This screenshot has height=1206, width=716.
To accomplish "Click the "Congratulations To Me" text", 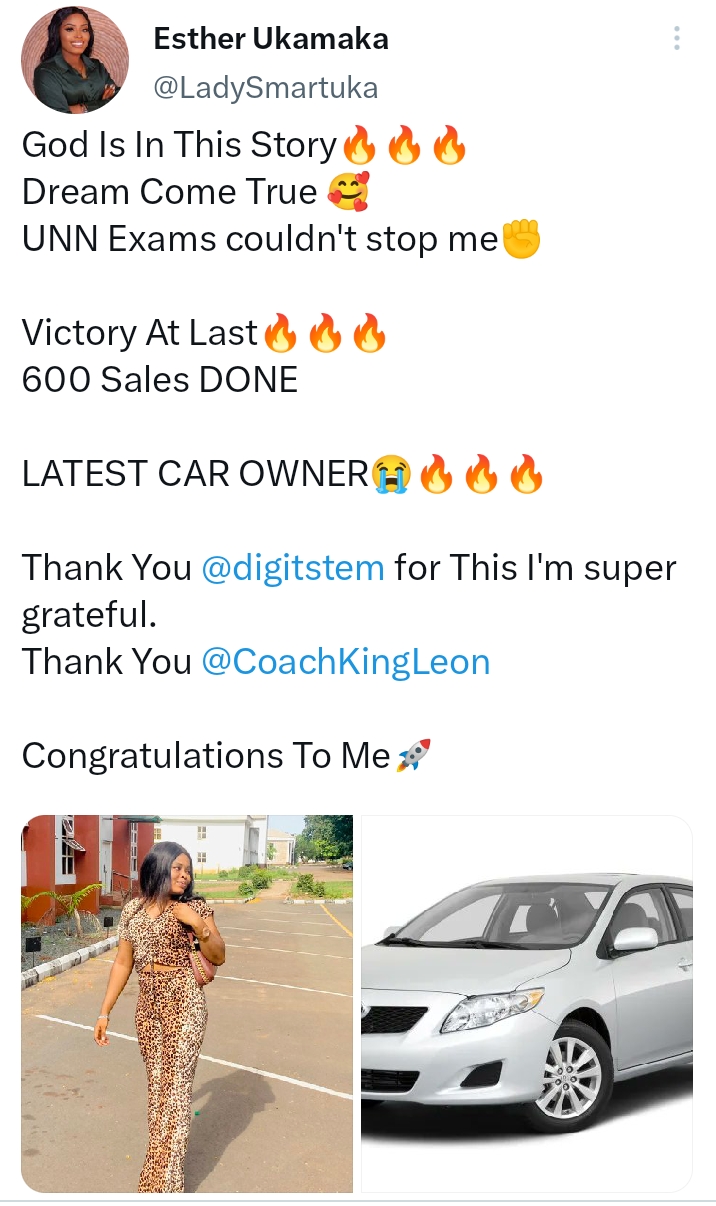I will (x=205, y=756).
